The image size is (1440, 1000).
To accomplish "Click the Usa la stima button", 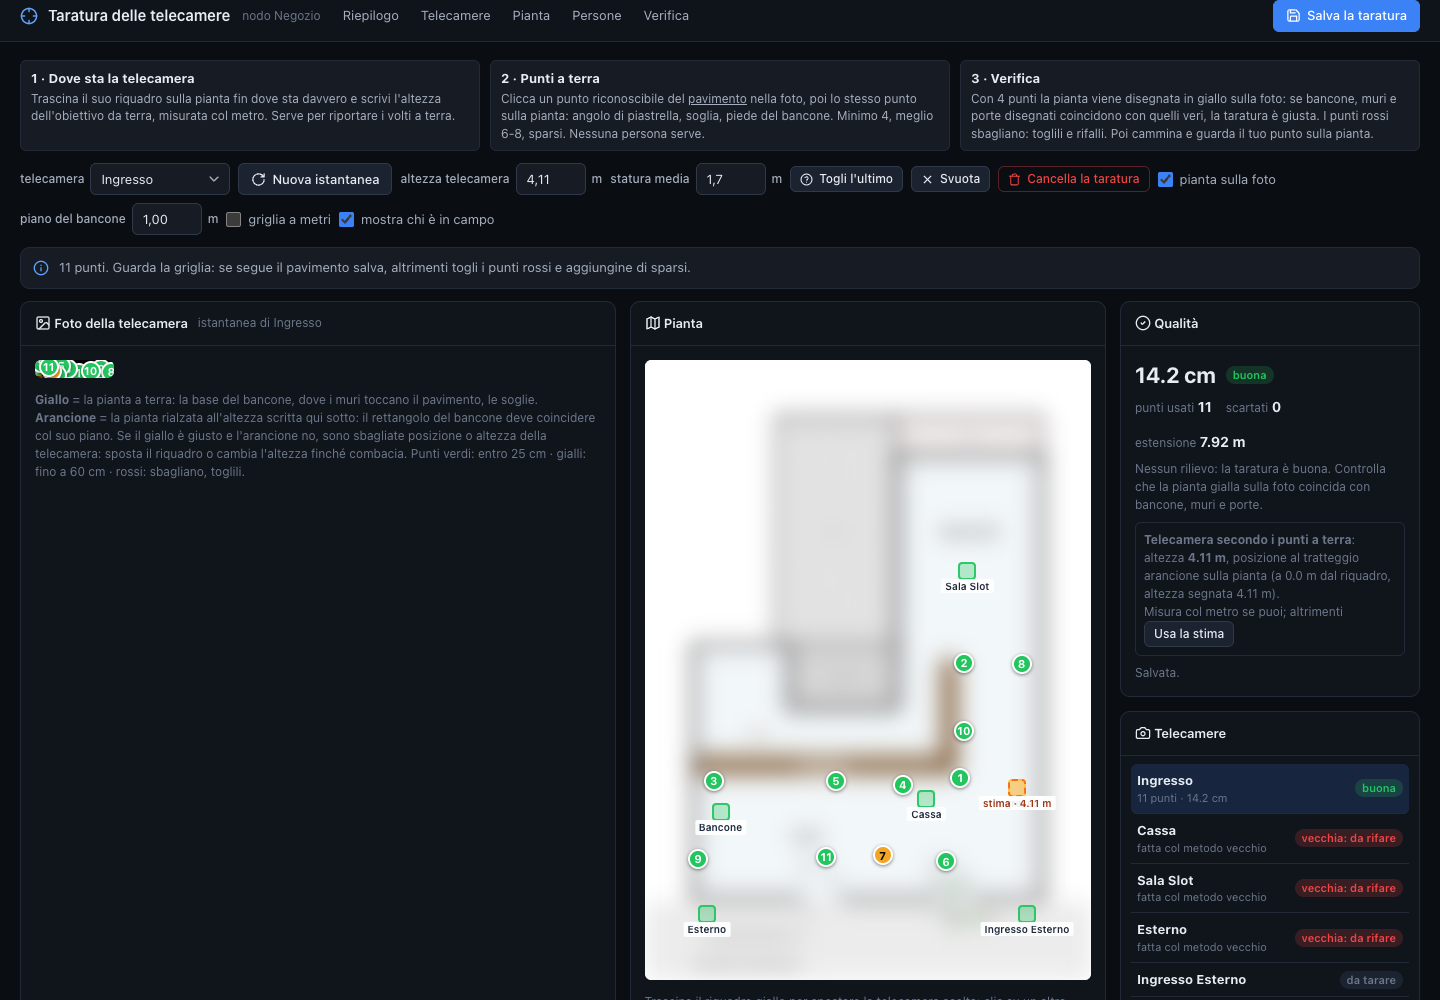I will click(x=1189, y=634).
